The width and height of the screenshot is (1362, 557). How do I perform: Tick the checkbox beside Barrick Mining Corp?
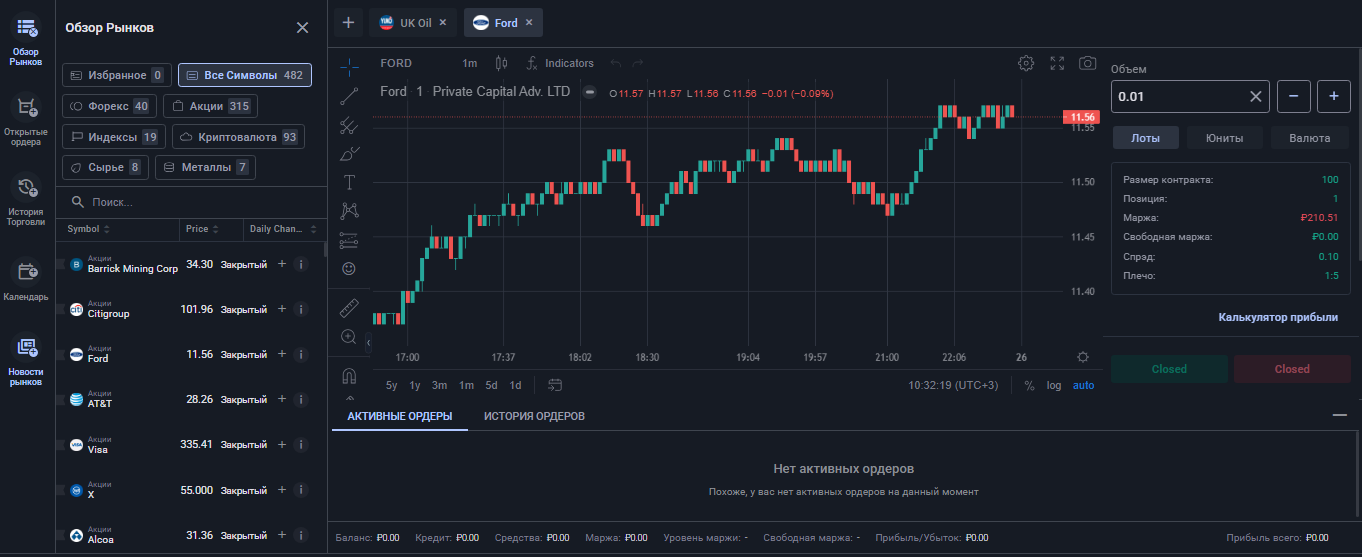(60, 264)
